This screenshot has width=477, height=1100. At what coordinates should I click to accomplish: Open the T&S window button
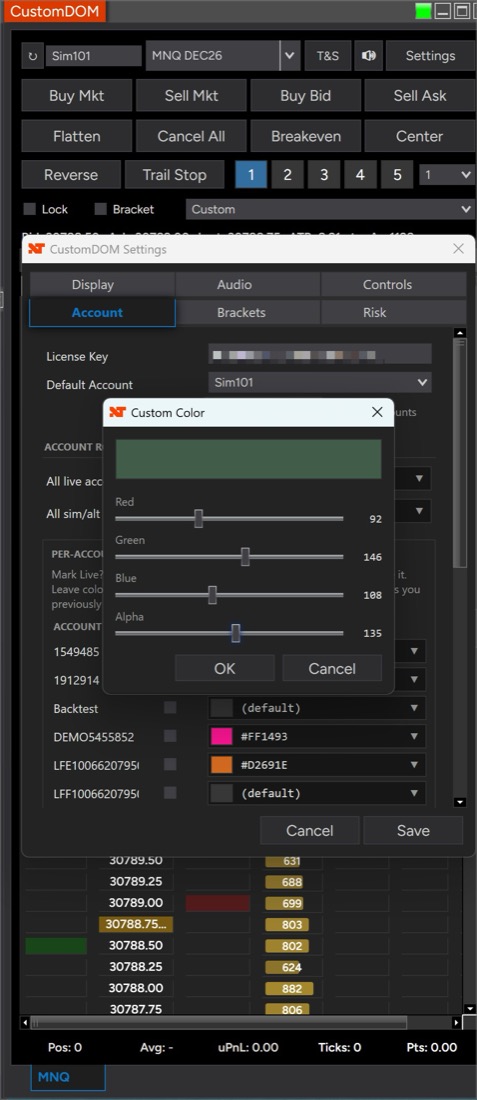[328, 56]
